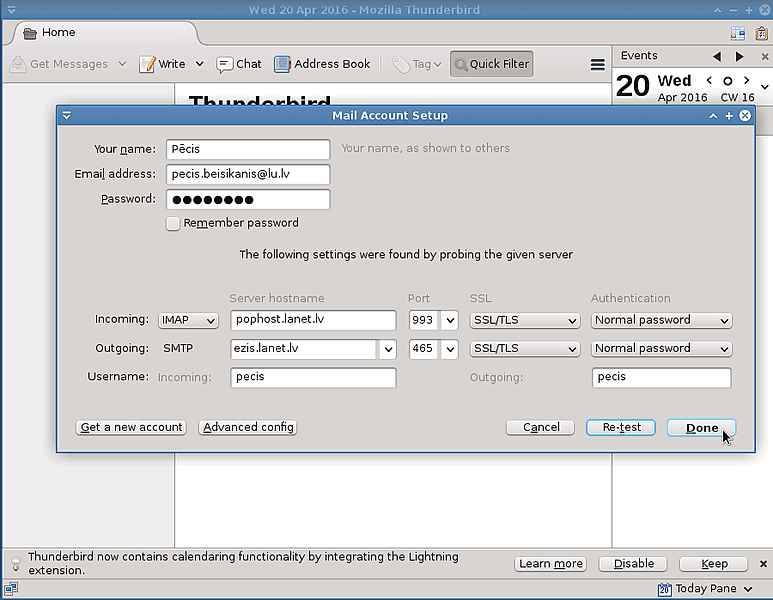Click the Done button
773x600 pixels.
tap(701, 428)
